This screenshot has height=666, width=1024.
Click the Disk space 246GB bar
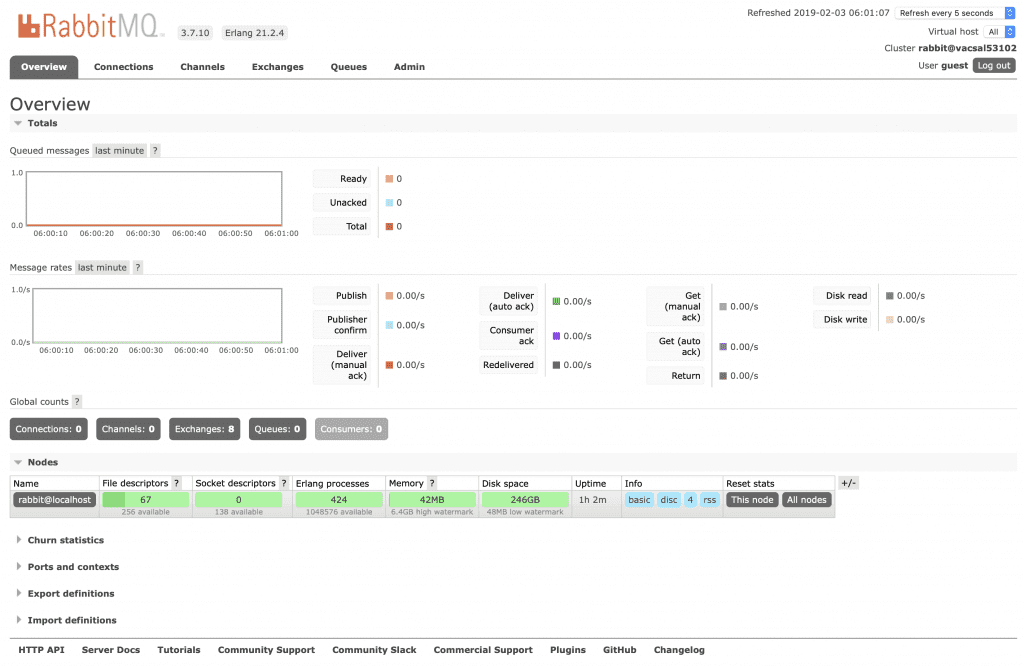(x=525, y=500)
